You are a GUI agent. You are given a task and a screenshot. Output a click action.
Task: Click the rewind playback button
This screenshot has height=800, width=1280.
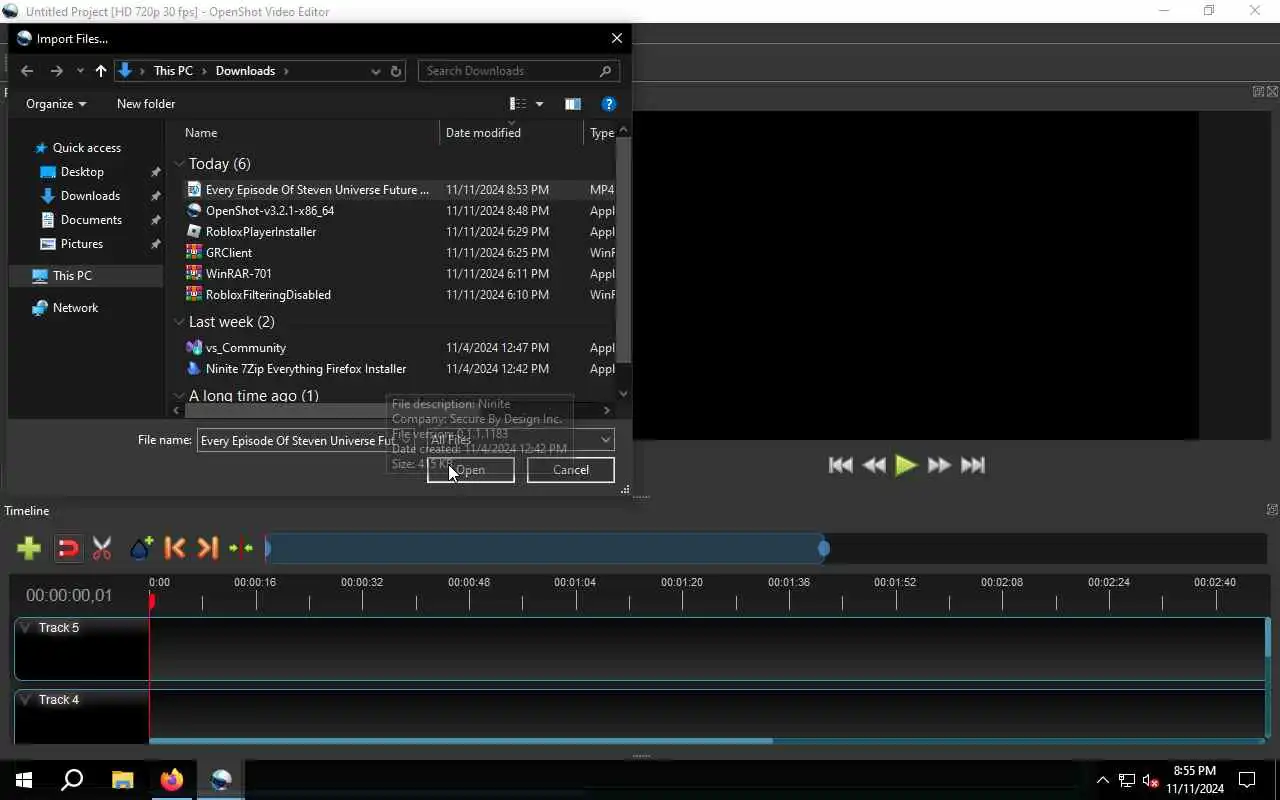(874, 465)
